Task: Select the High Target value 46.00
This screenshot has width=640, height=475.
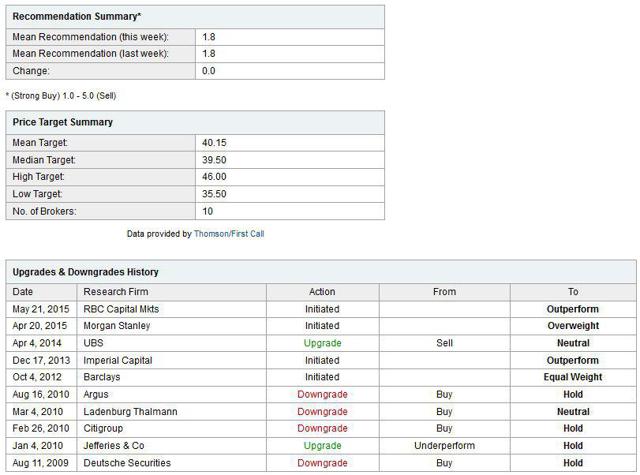Action: click(x=214, y=177)
